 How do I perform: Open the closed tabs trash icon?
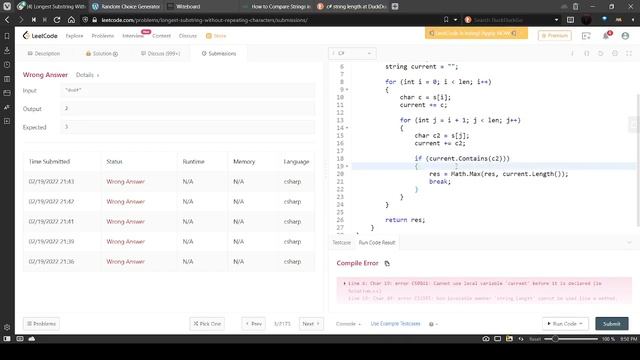coord(576,7)
